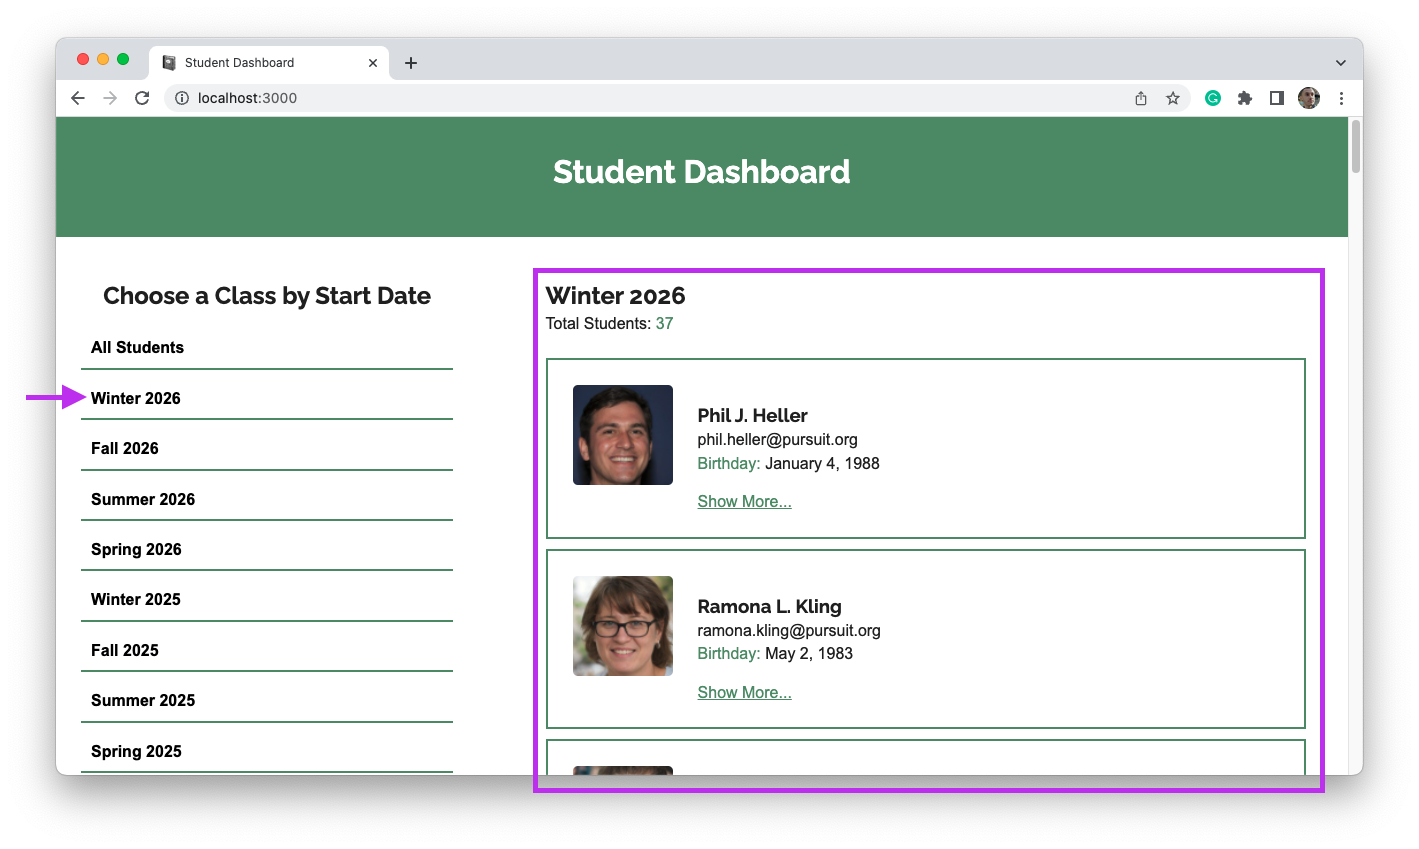1419x849 pixels.
Task: Open Chrome's three-dot menu
Action: point(1341,98)
